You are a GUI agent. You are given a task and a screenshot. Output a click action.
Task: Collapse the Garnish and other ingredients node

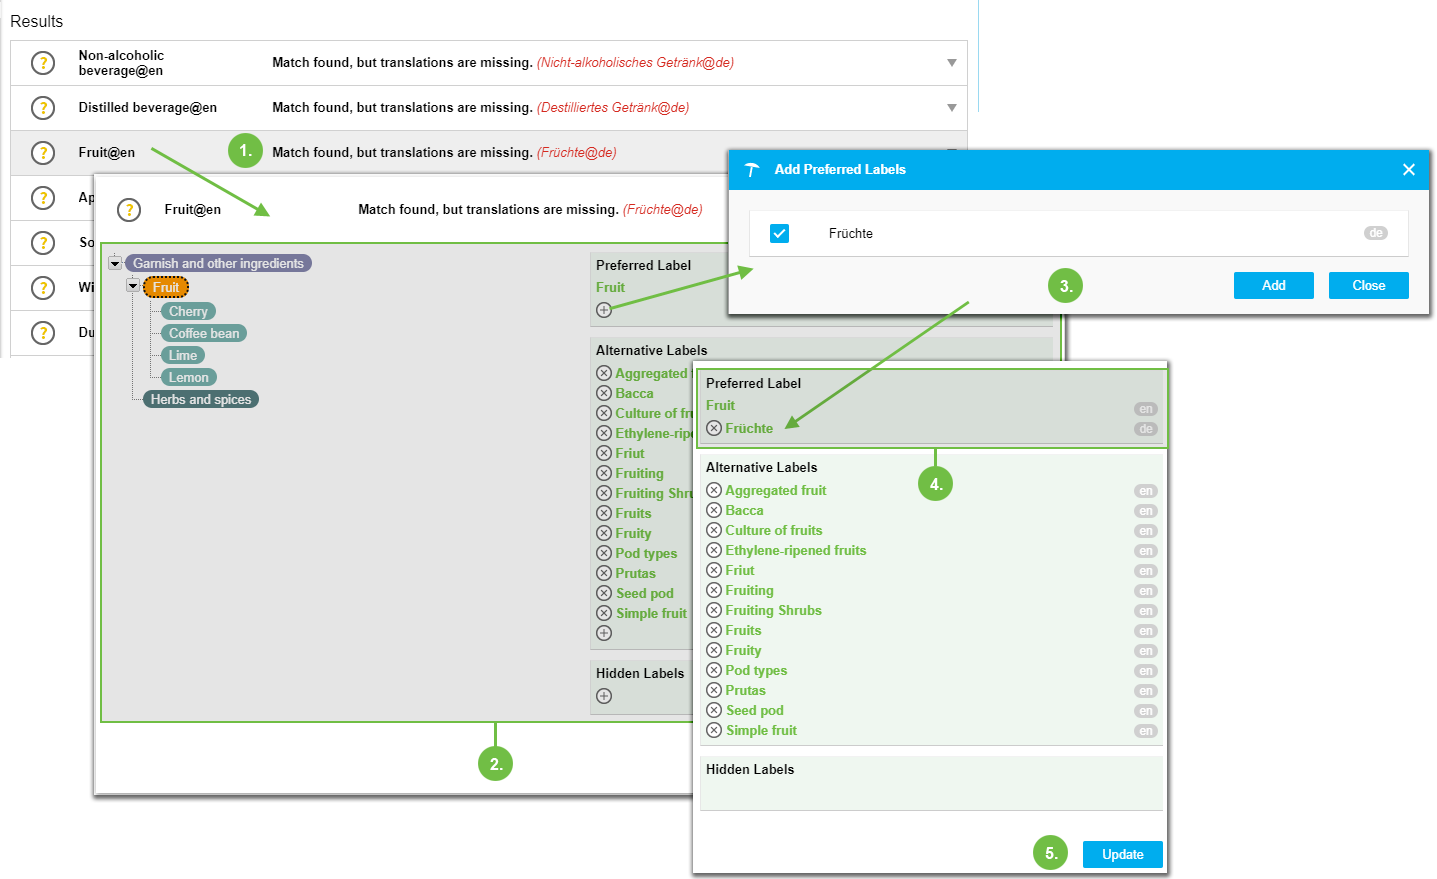[115, 264]
